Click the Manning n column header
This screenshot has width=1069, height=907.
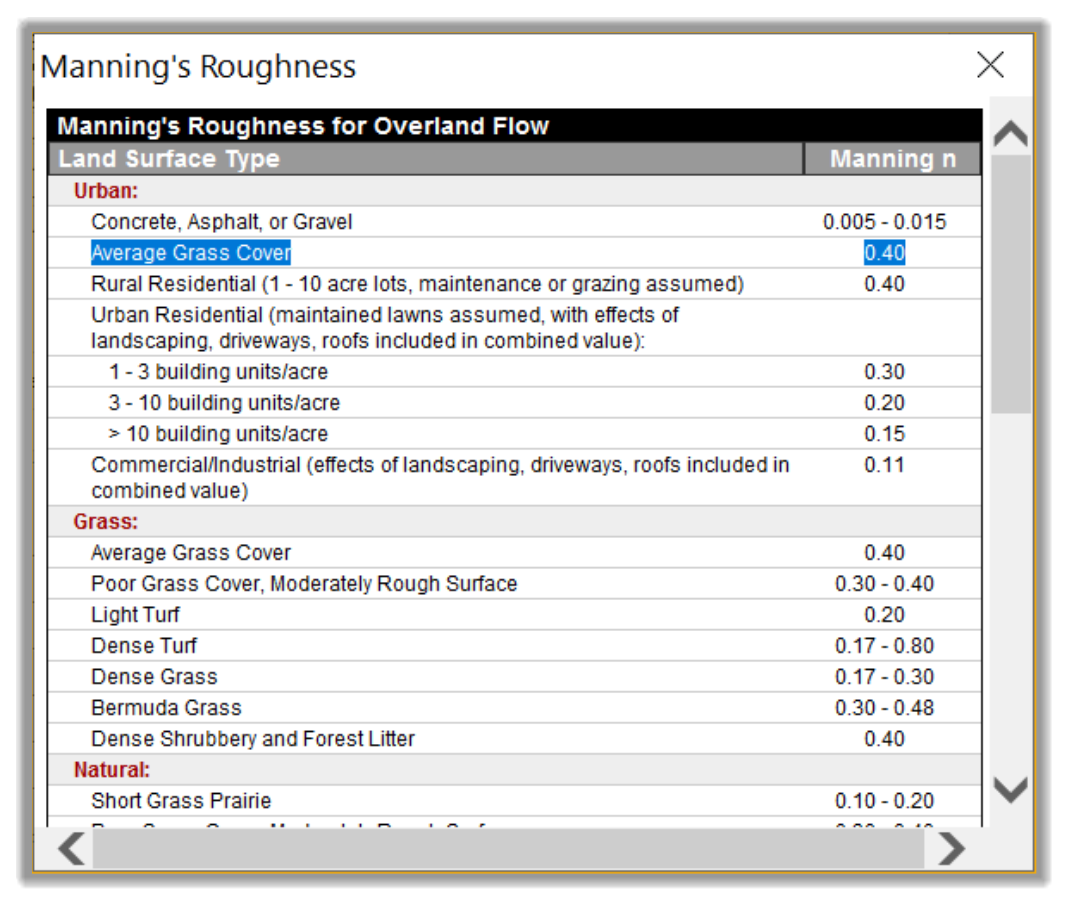click(x=892, y=158)
